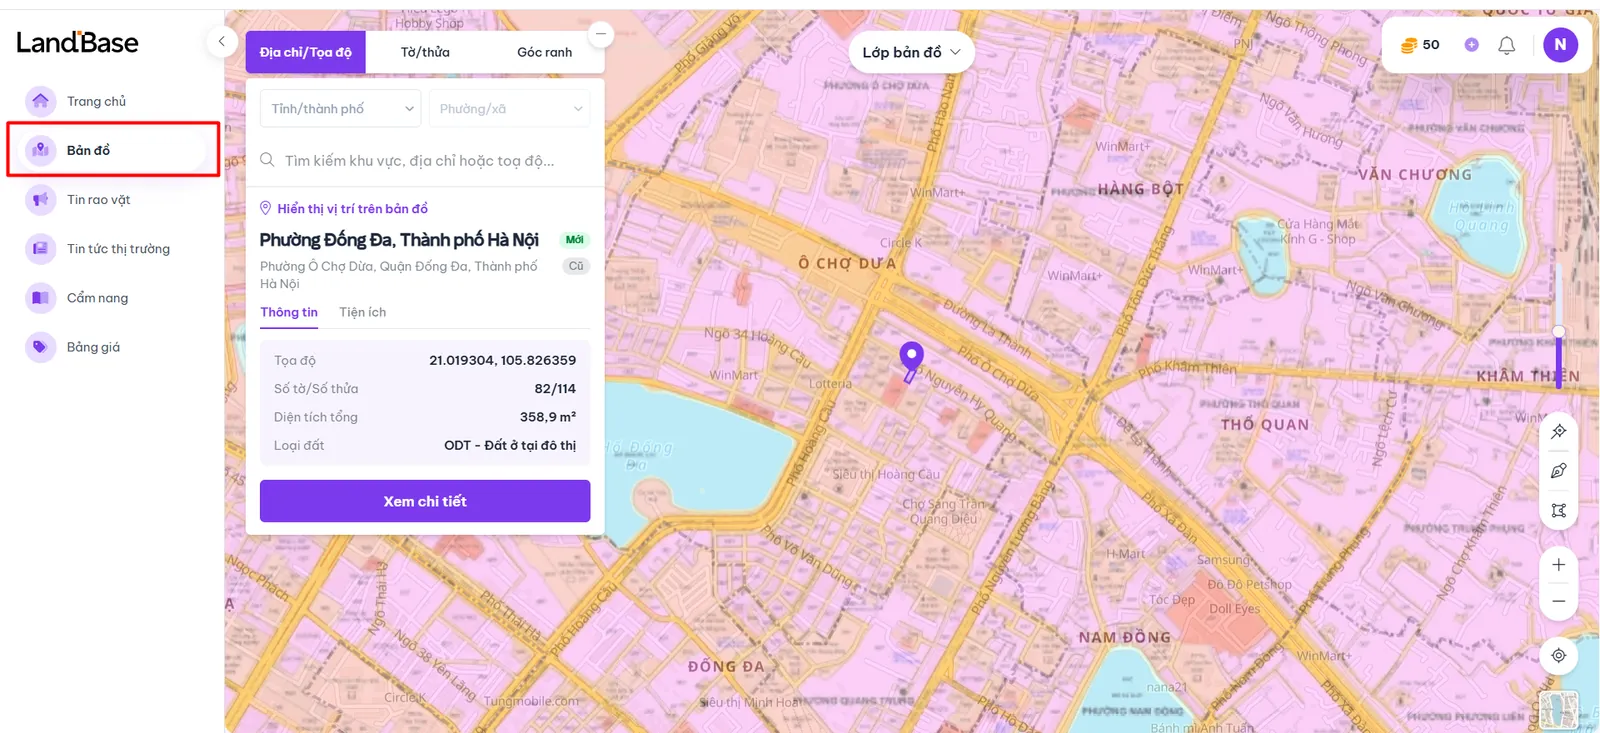Switch to Địa chỉ/Tọa độ tab
This screenshot has height=733, width=1600.
click(306, 52)
